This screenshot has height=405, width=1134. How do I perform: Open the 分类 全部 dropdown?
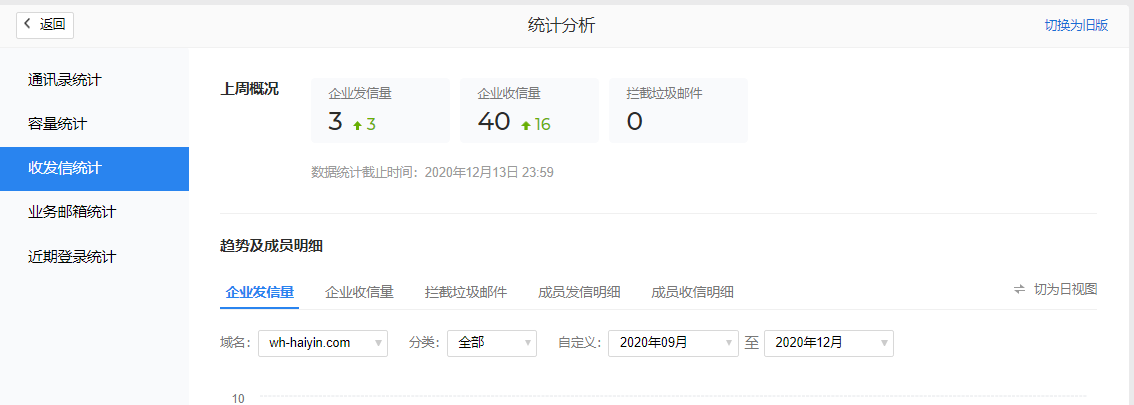coord(491,343)
